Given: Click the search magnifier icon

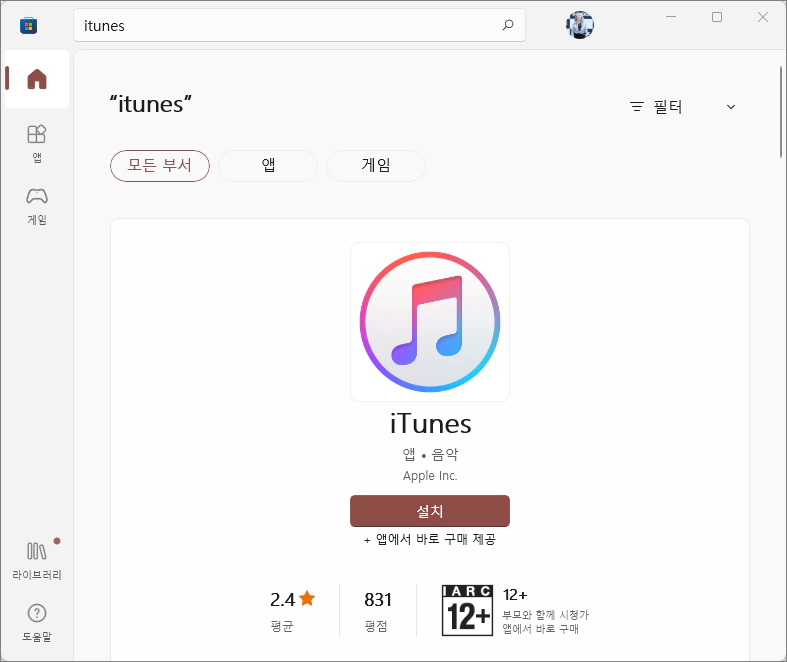Looking at the screenshot, I should point(508,25).
